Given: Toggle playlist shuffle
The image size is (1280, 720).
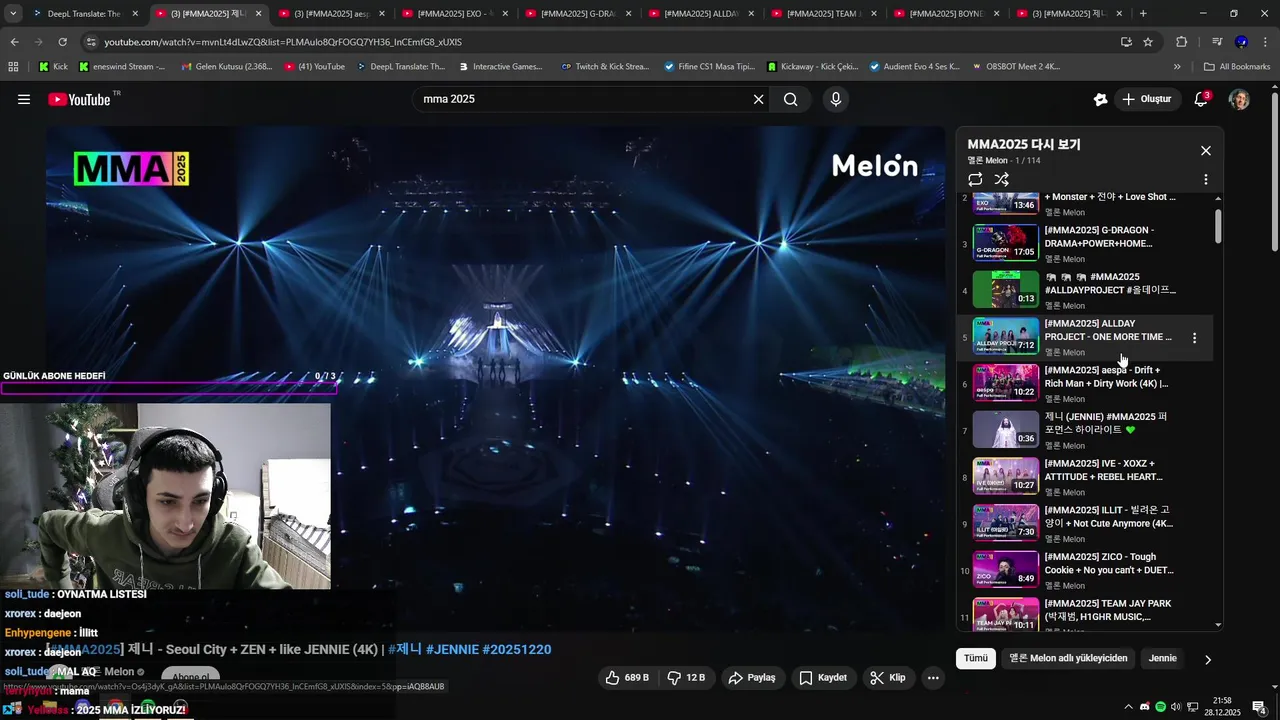Looking at the screenshot, I should (1001, 180).
